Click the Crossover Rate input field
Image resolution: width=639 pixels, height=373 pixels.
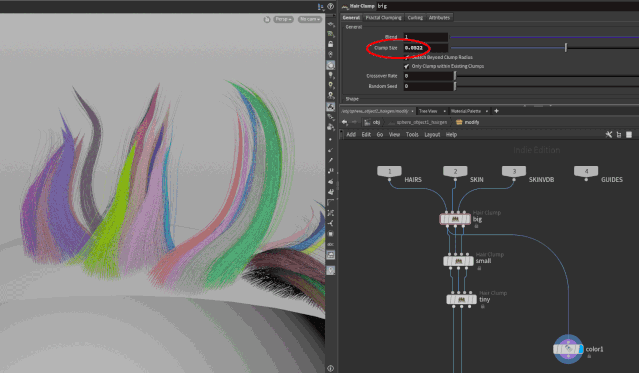pos(429,76)
